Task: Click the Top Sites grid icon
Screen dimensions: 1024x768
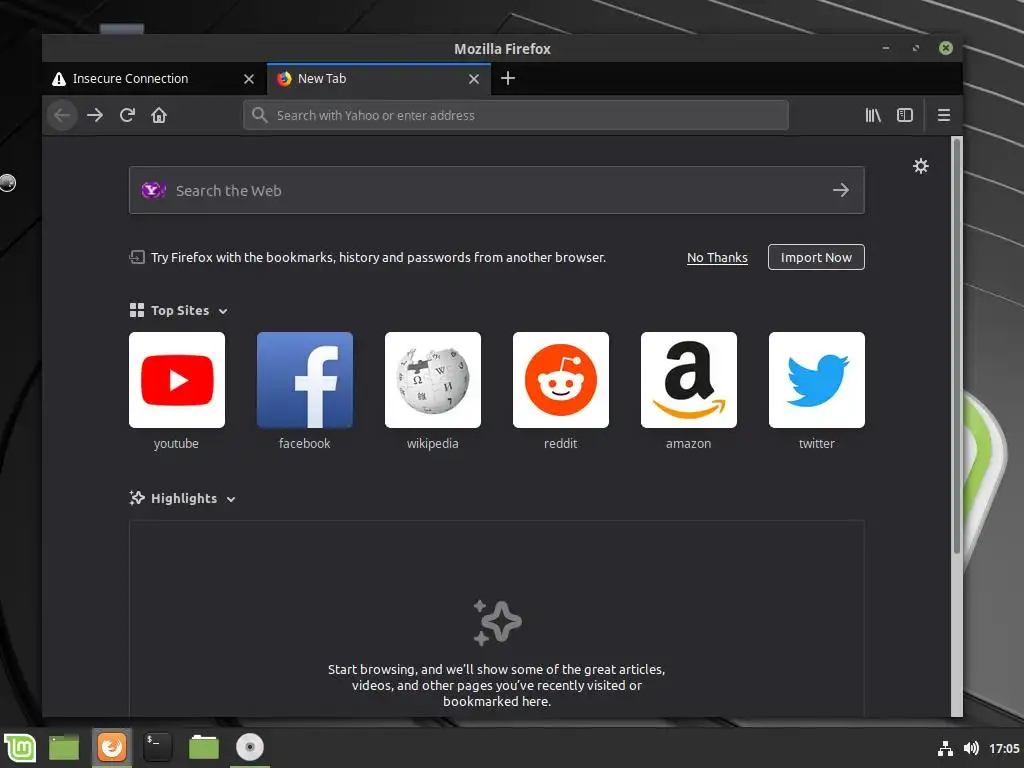Action: (136, 310)
